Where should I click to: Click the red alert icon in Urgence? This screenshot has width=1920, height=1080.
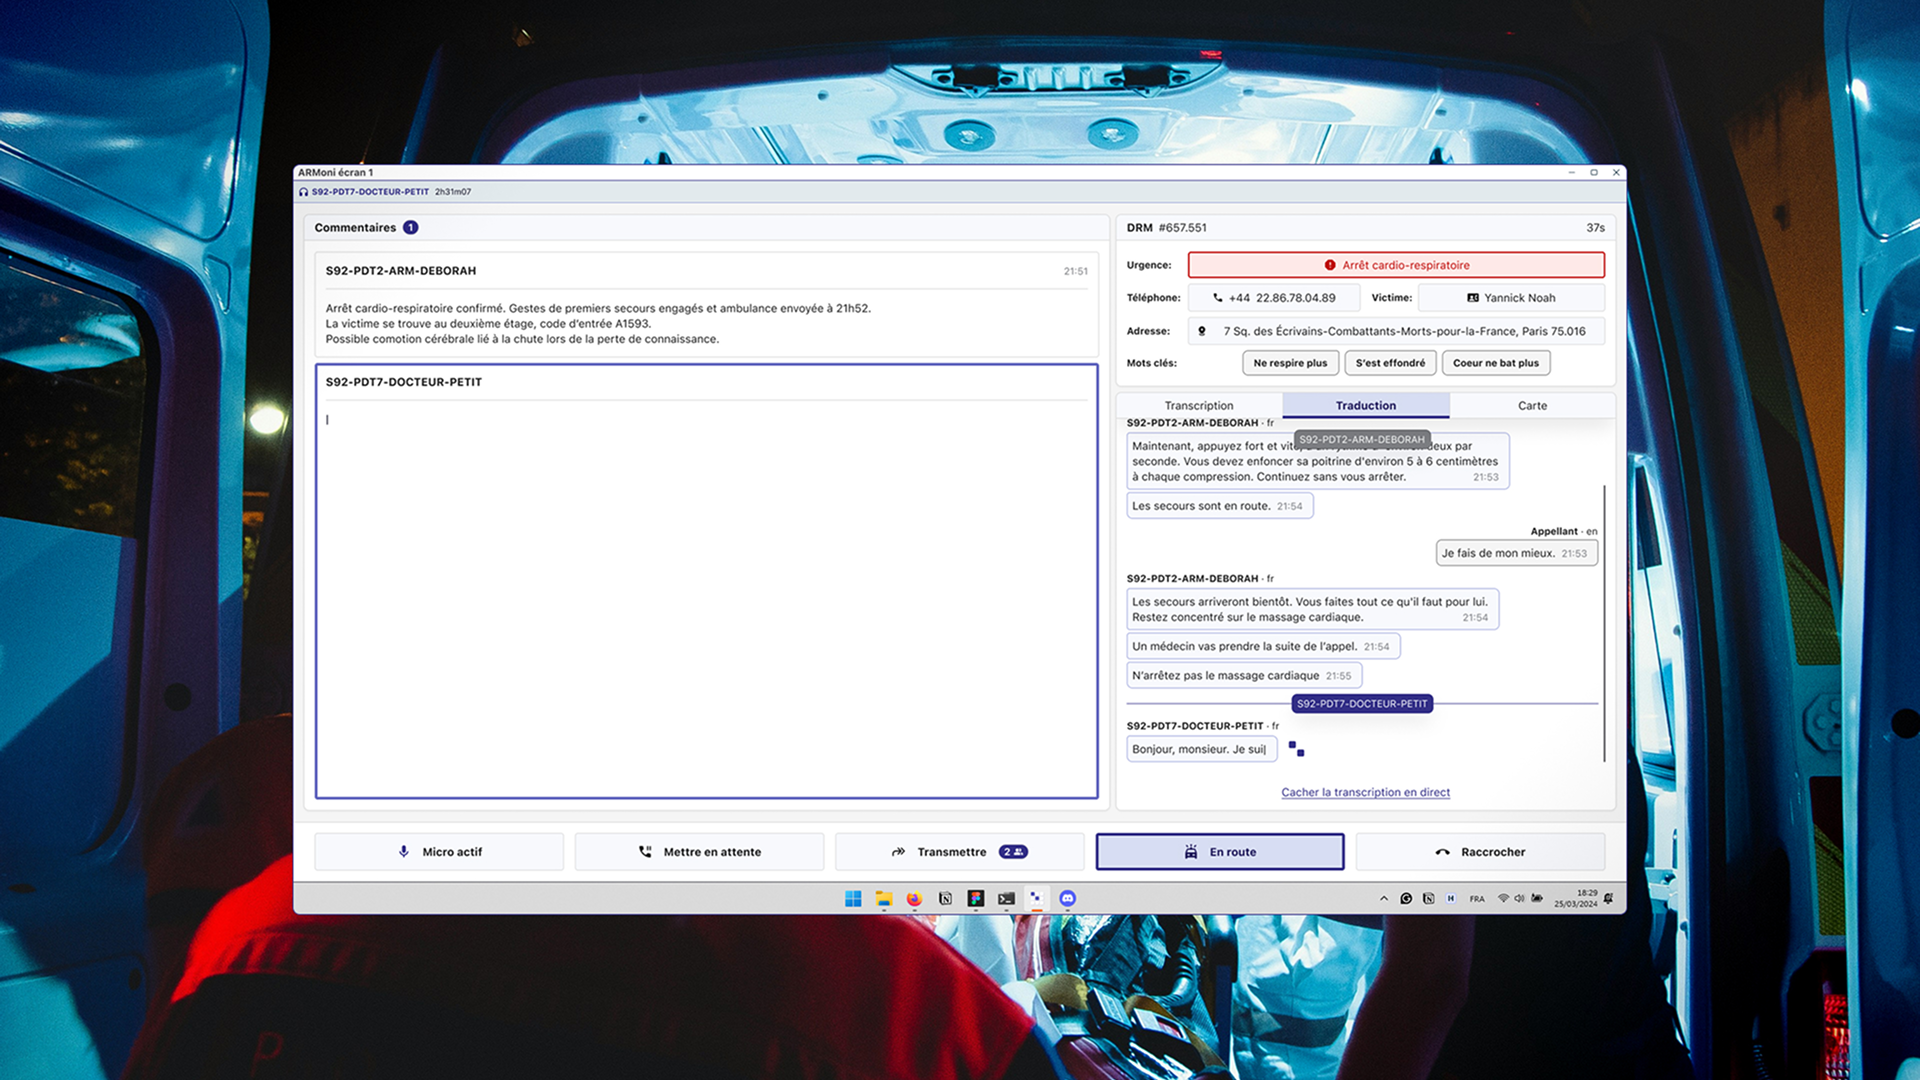click(x=1330, y=265)
